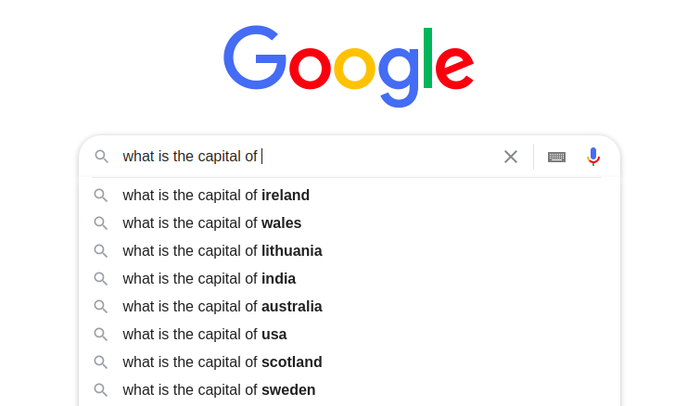Start voice search with the microphone icon
Viewport: 700px width, 406px height.
593,157
